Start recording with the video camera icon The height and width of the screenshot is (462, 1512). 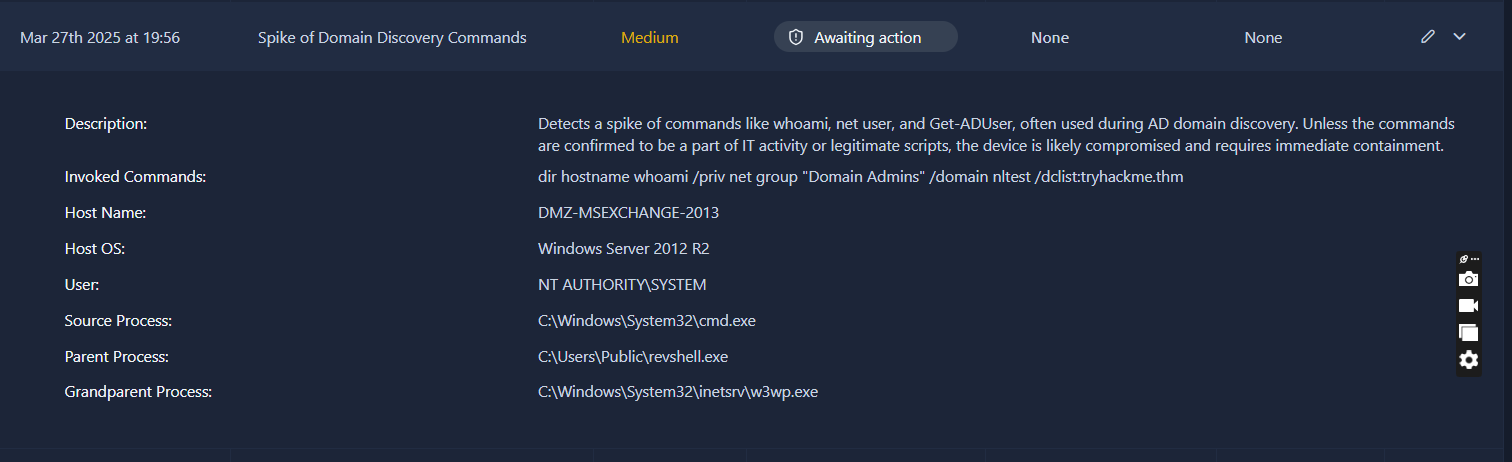(1468, 306)
